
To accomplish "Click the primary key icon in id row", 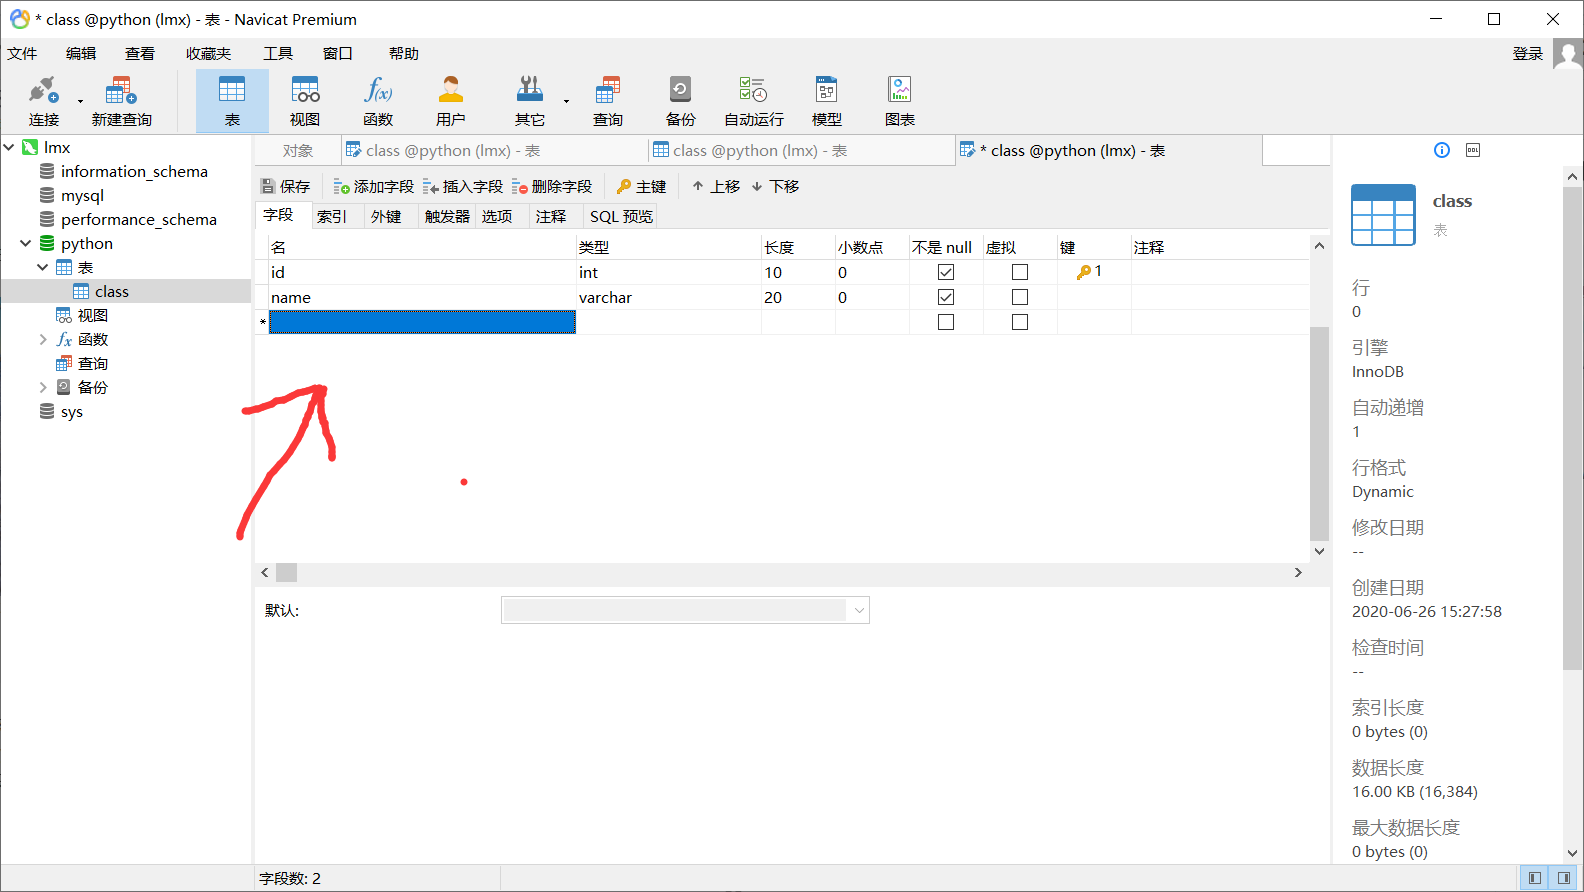I will [1084, 272].
